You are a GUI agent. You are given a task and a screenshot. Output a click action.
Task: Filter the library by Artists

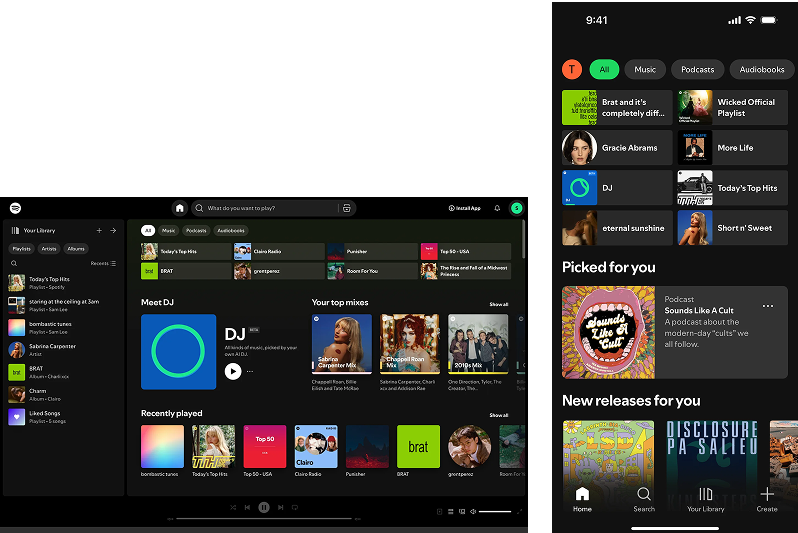pos(49,249)
